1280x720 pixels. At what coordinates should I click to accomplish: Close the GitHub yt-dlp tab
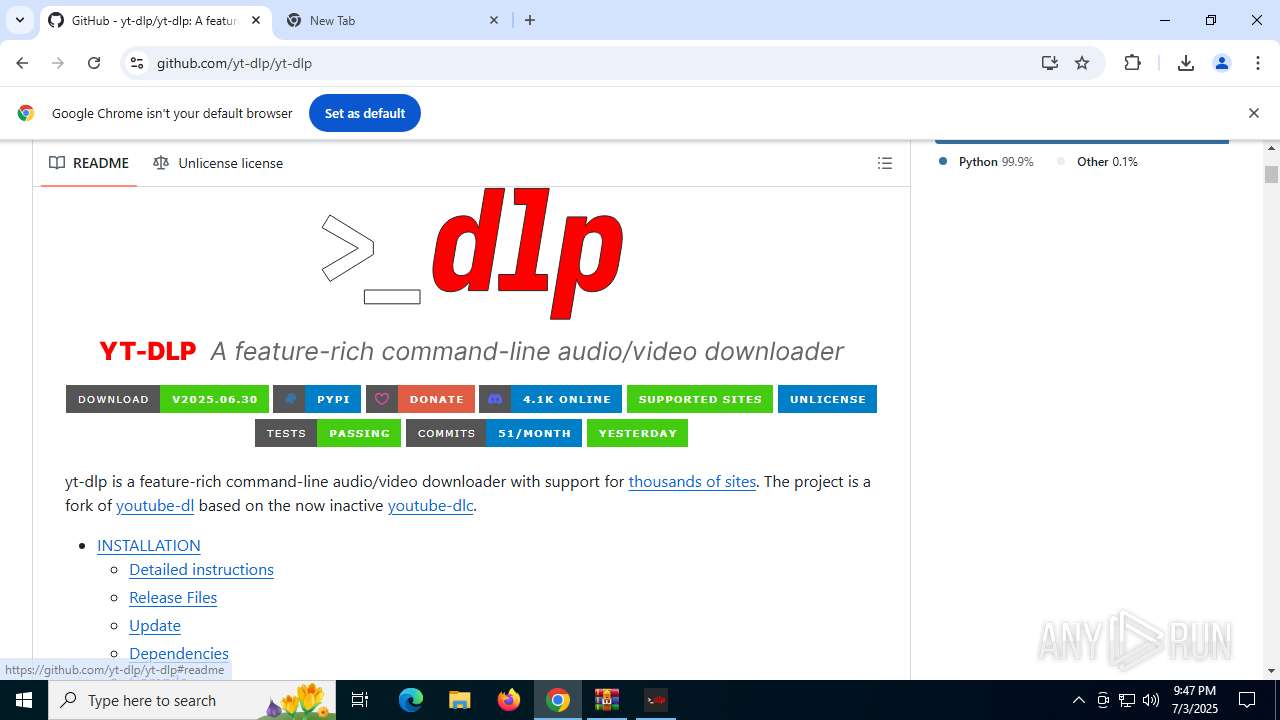click(x=255, y=20)
